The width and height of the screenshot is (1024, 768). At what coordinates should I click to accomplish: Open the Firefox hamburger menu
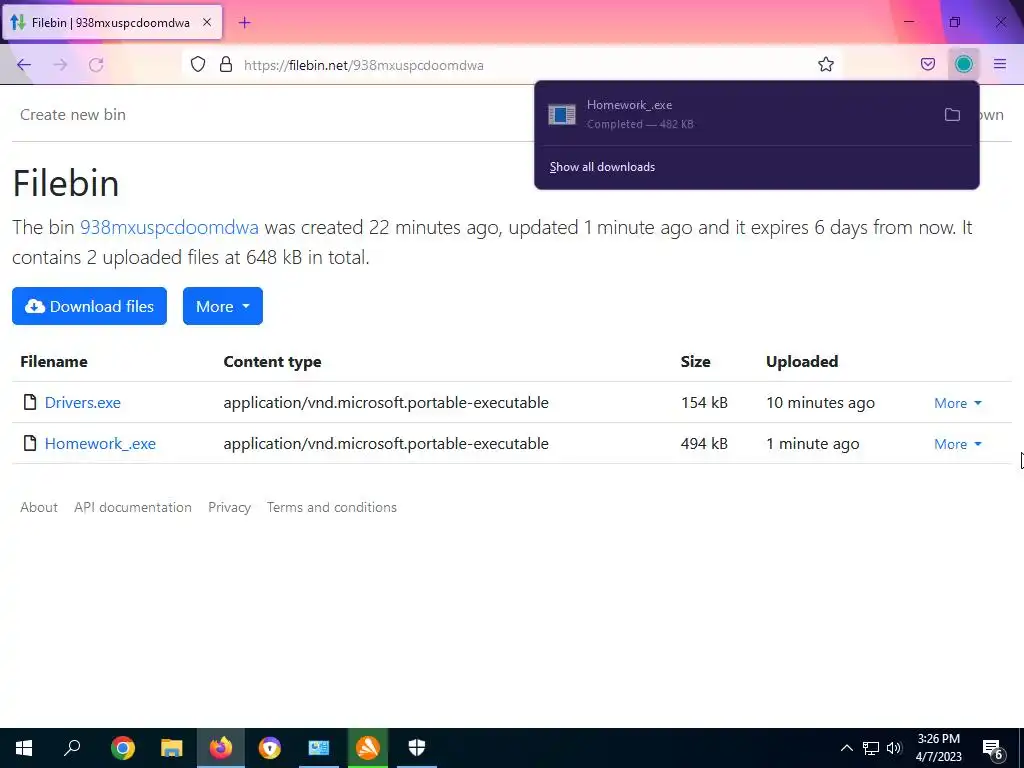point(1000,64)
